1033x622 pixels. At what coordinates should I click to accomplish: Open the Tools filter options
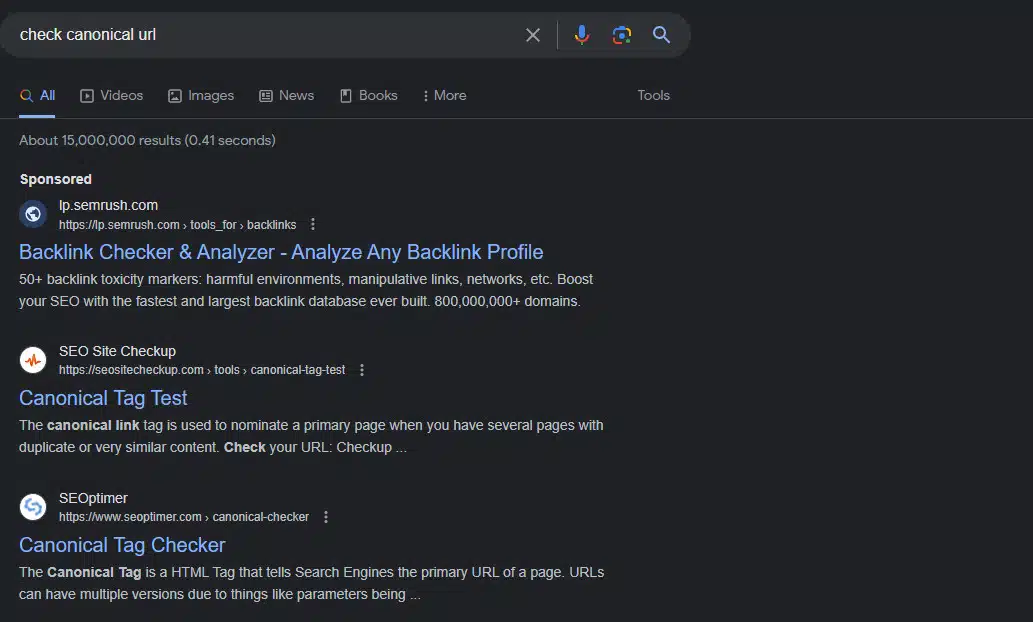[x=653, y=96]
